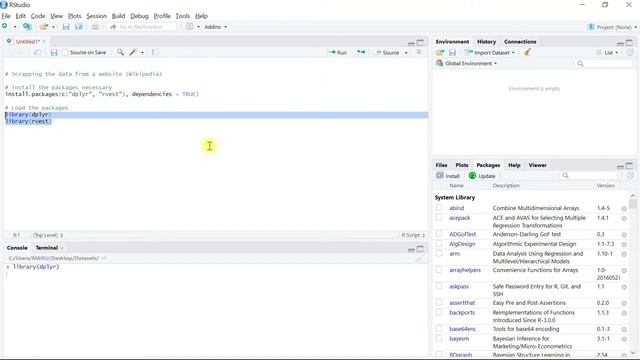
Task: Open the bayesm package link
Action: (459, 338)
